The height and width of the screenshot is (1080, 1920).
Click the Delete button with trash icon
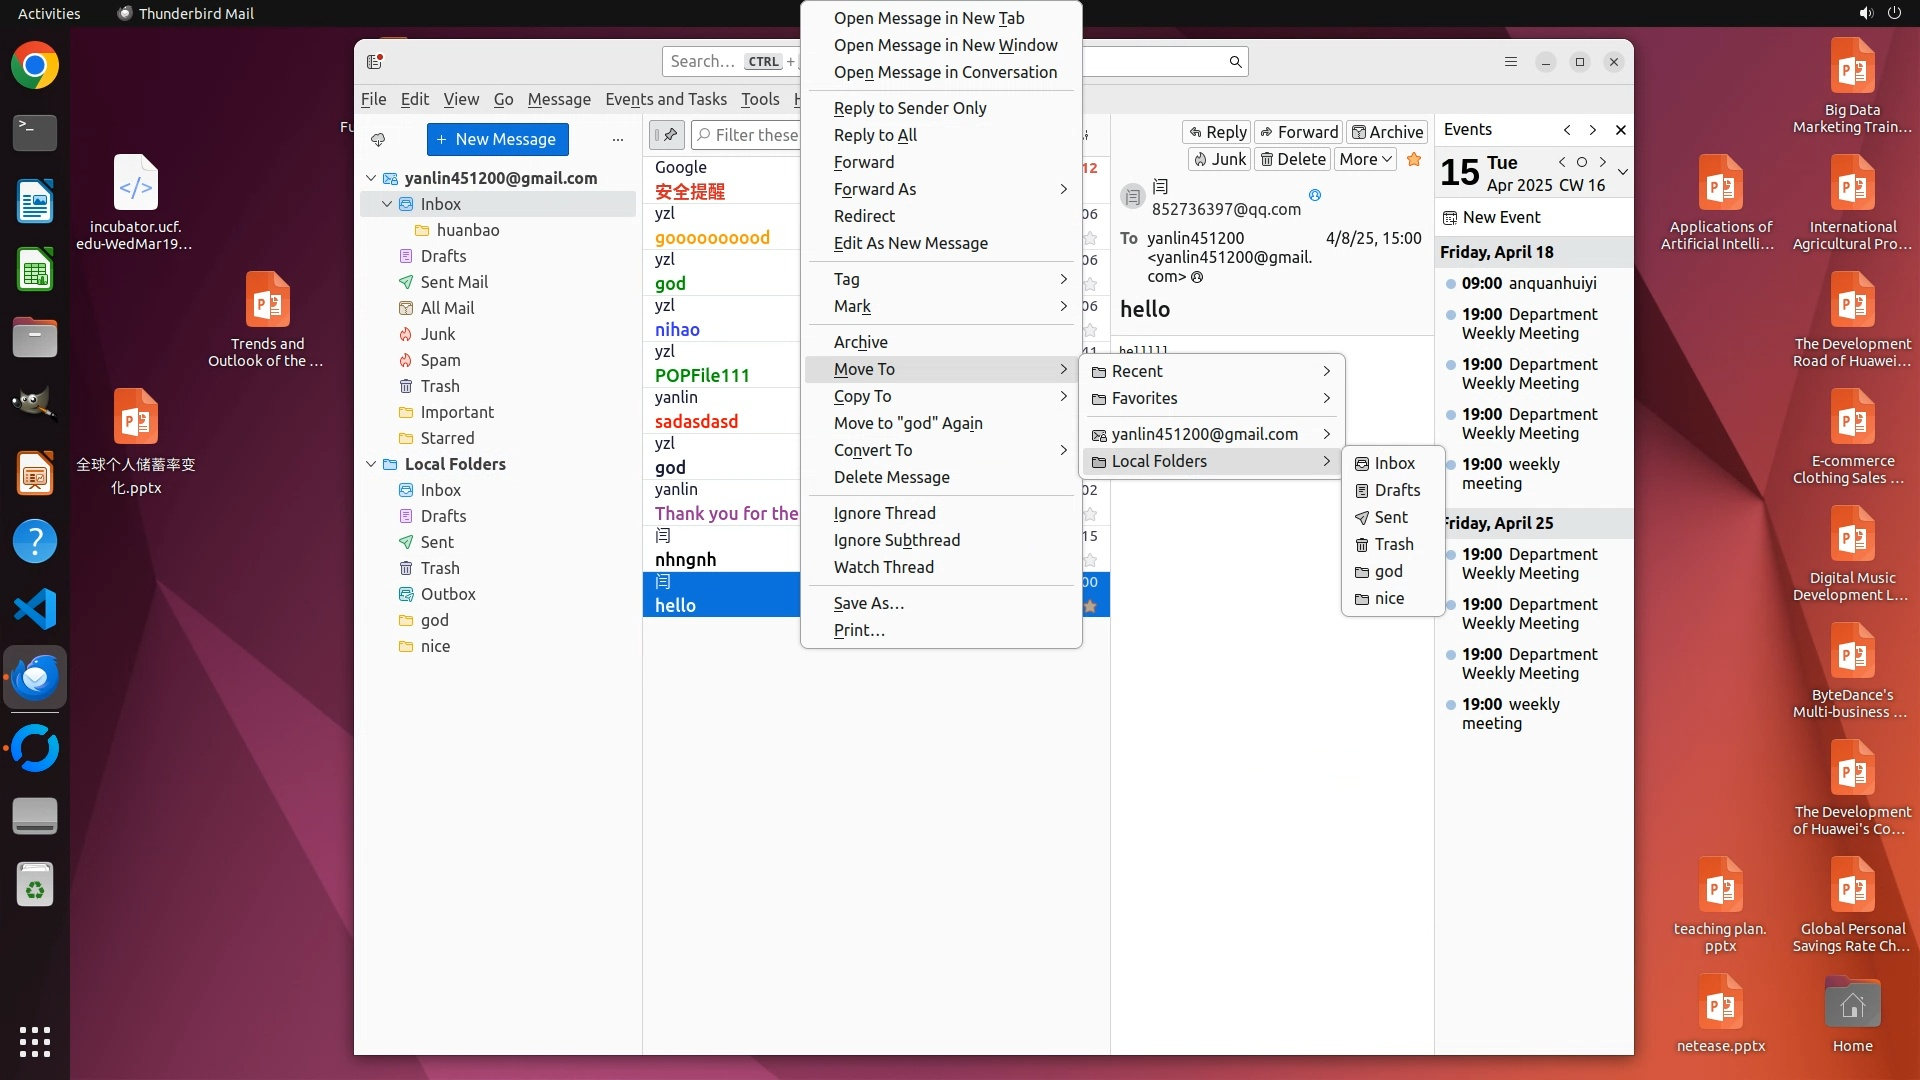click(1293, 159)
